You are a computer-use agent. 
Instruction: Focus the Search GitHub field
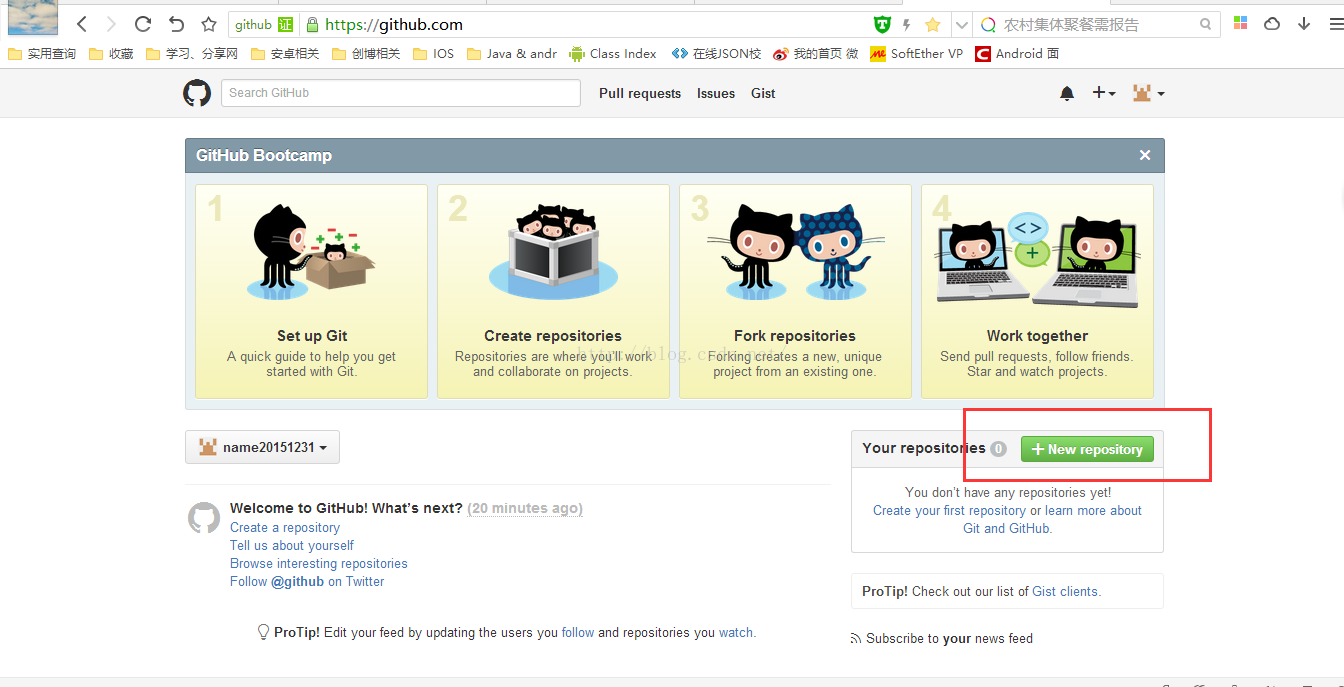click(x=401, y=93)
